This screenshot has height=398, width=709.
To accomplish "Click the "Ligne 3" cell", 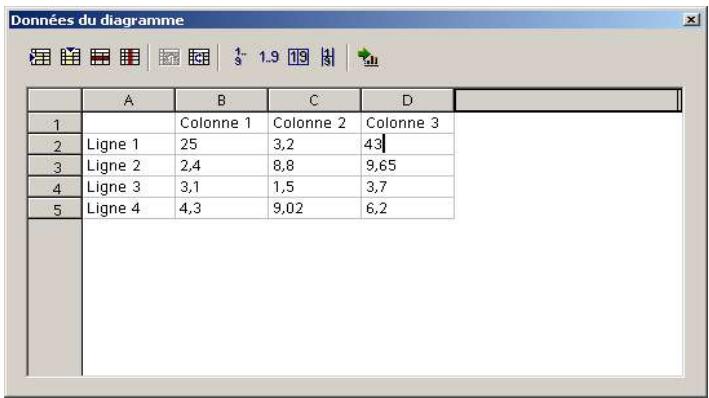I will 128,187.
